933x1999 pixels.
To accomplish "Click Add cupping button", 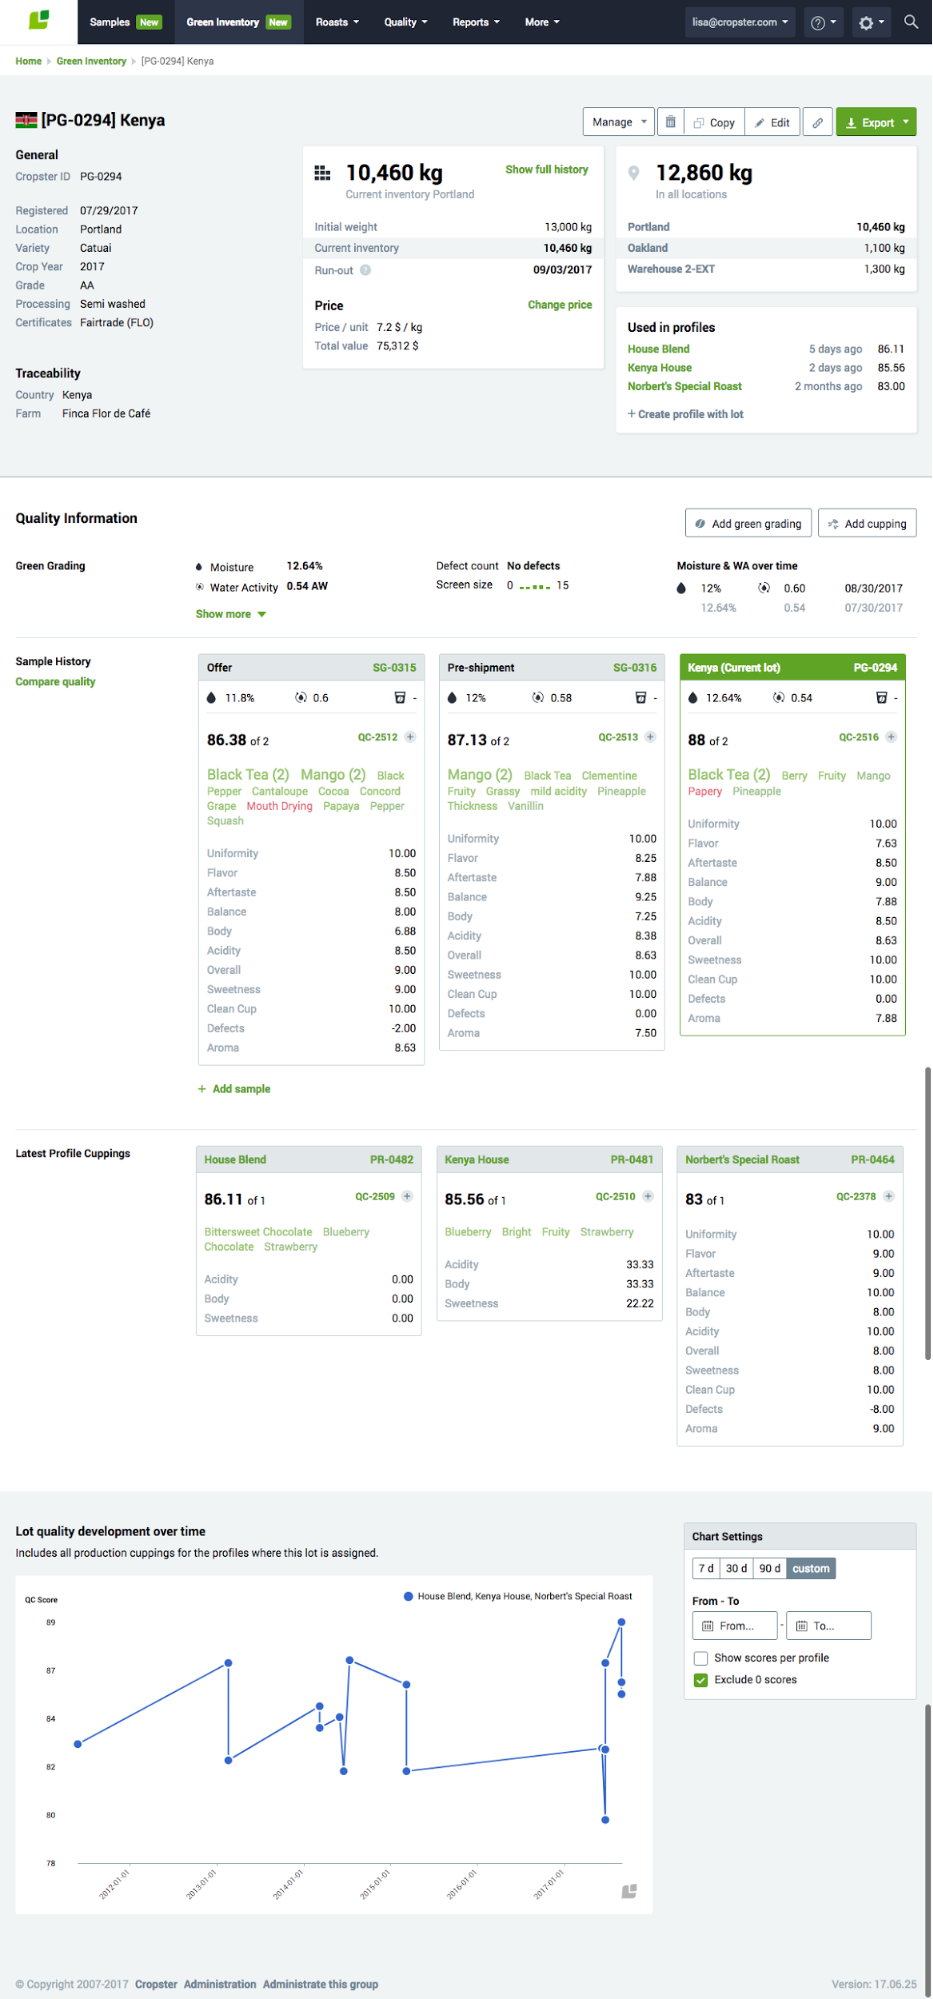I will click(867, 523).
